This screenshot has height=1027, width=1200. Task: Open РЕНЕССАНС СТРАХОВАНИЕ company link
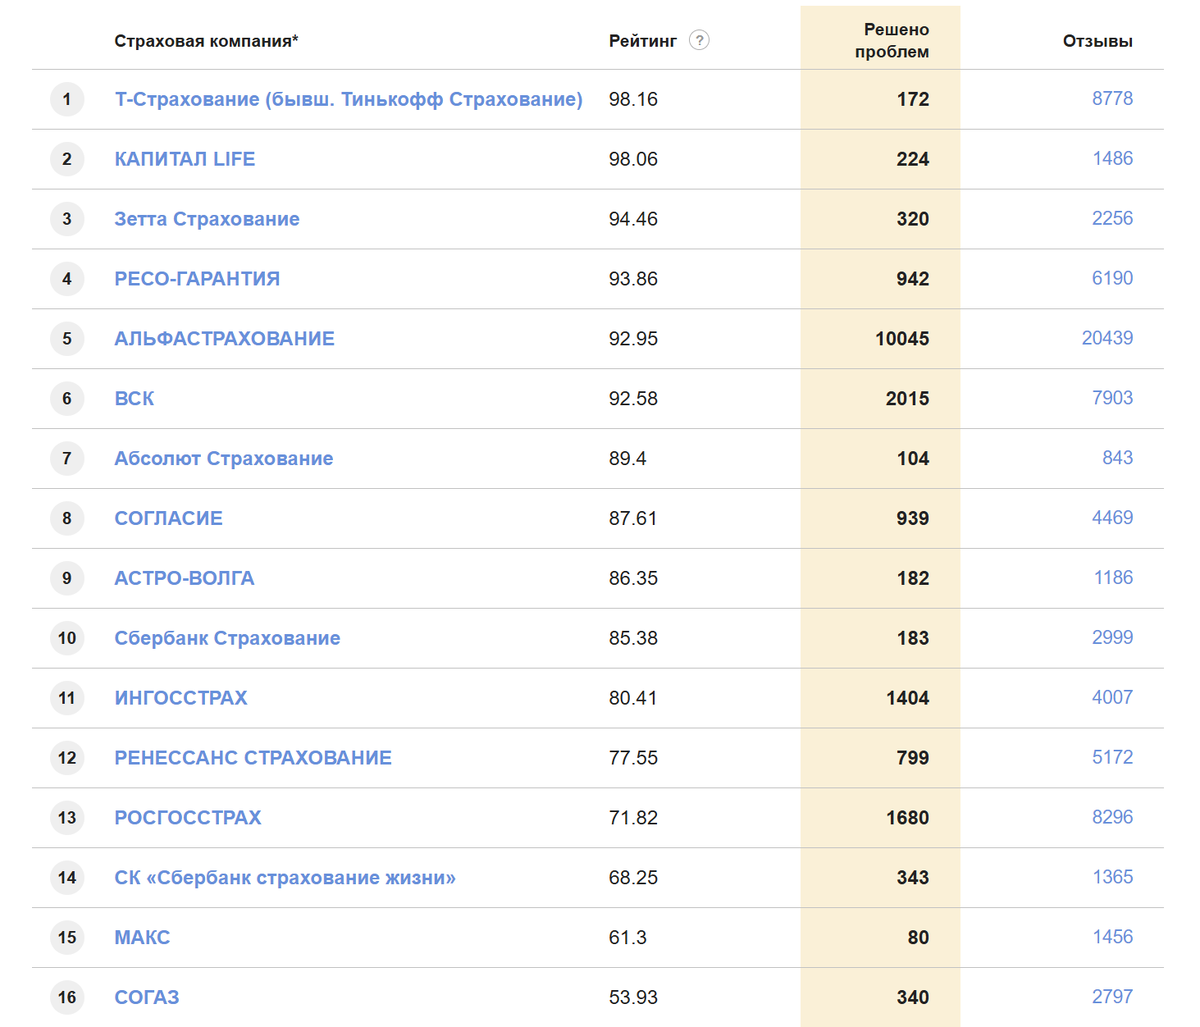[x=253, y=758]
